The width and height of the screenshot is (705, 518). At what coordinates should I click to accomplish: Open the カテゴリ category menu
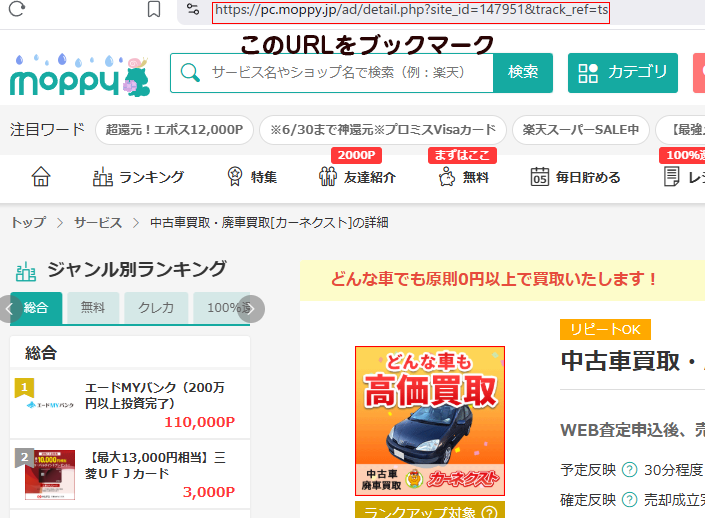click(623, 73)
